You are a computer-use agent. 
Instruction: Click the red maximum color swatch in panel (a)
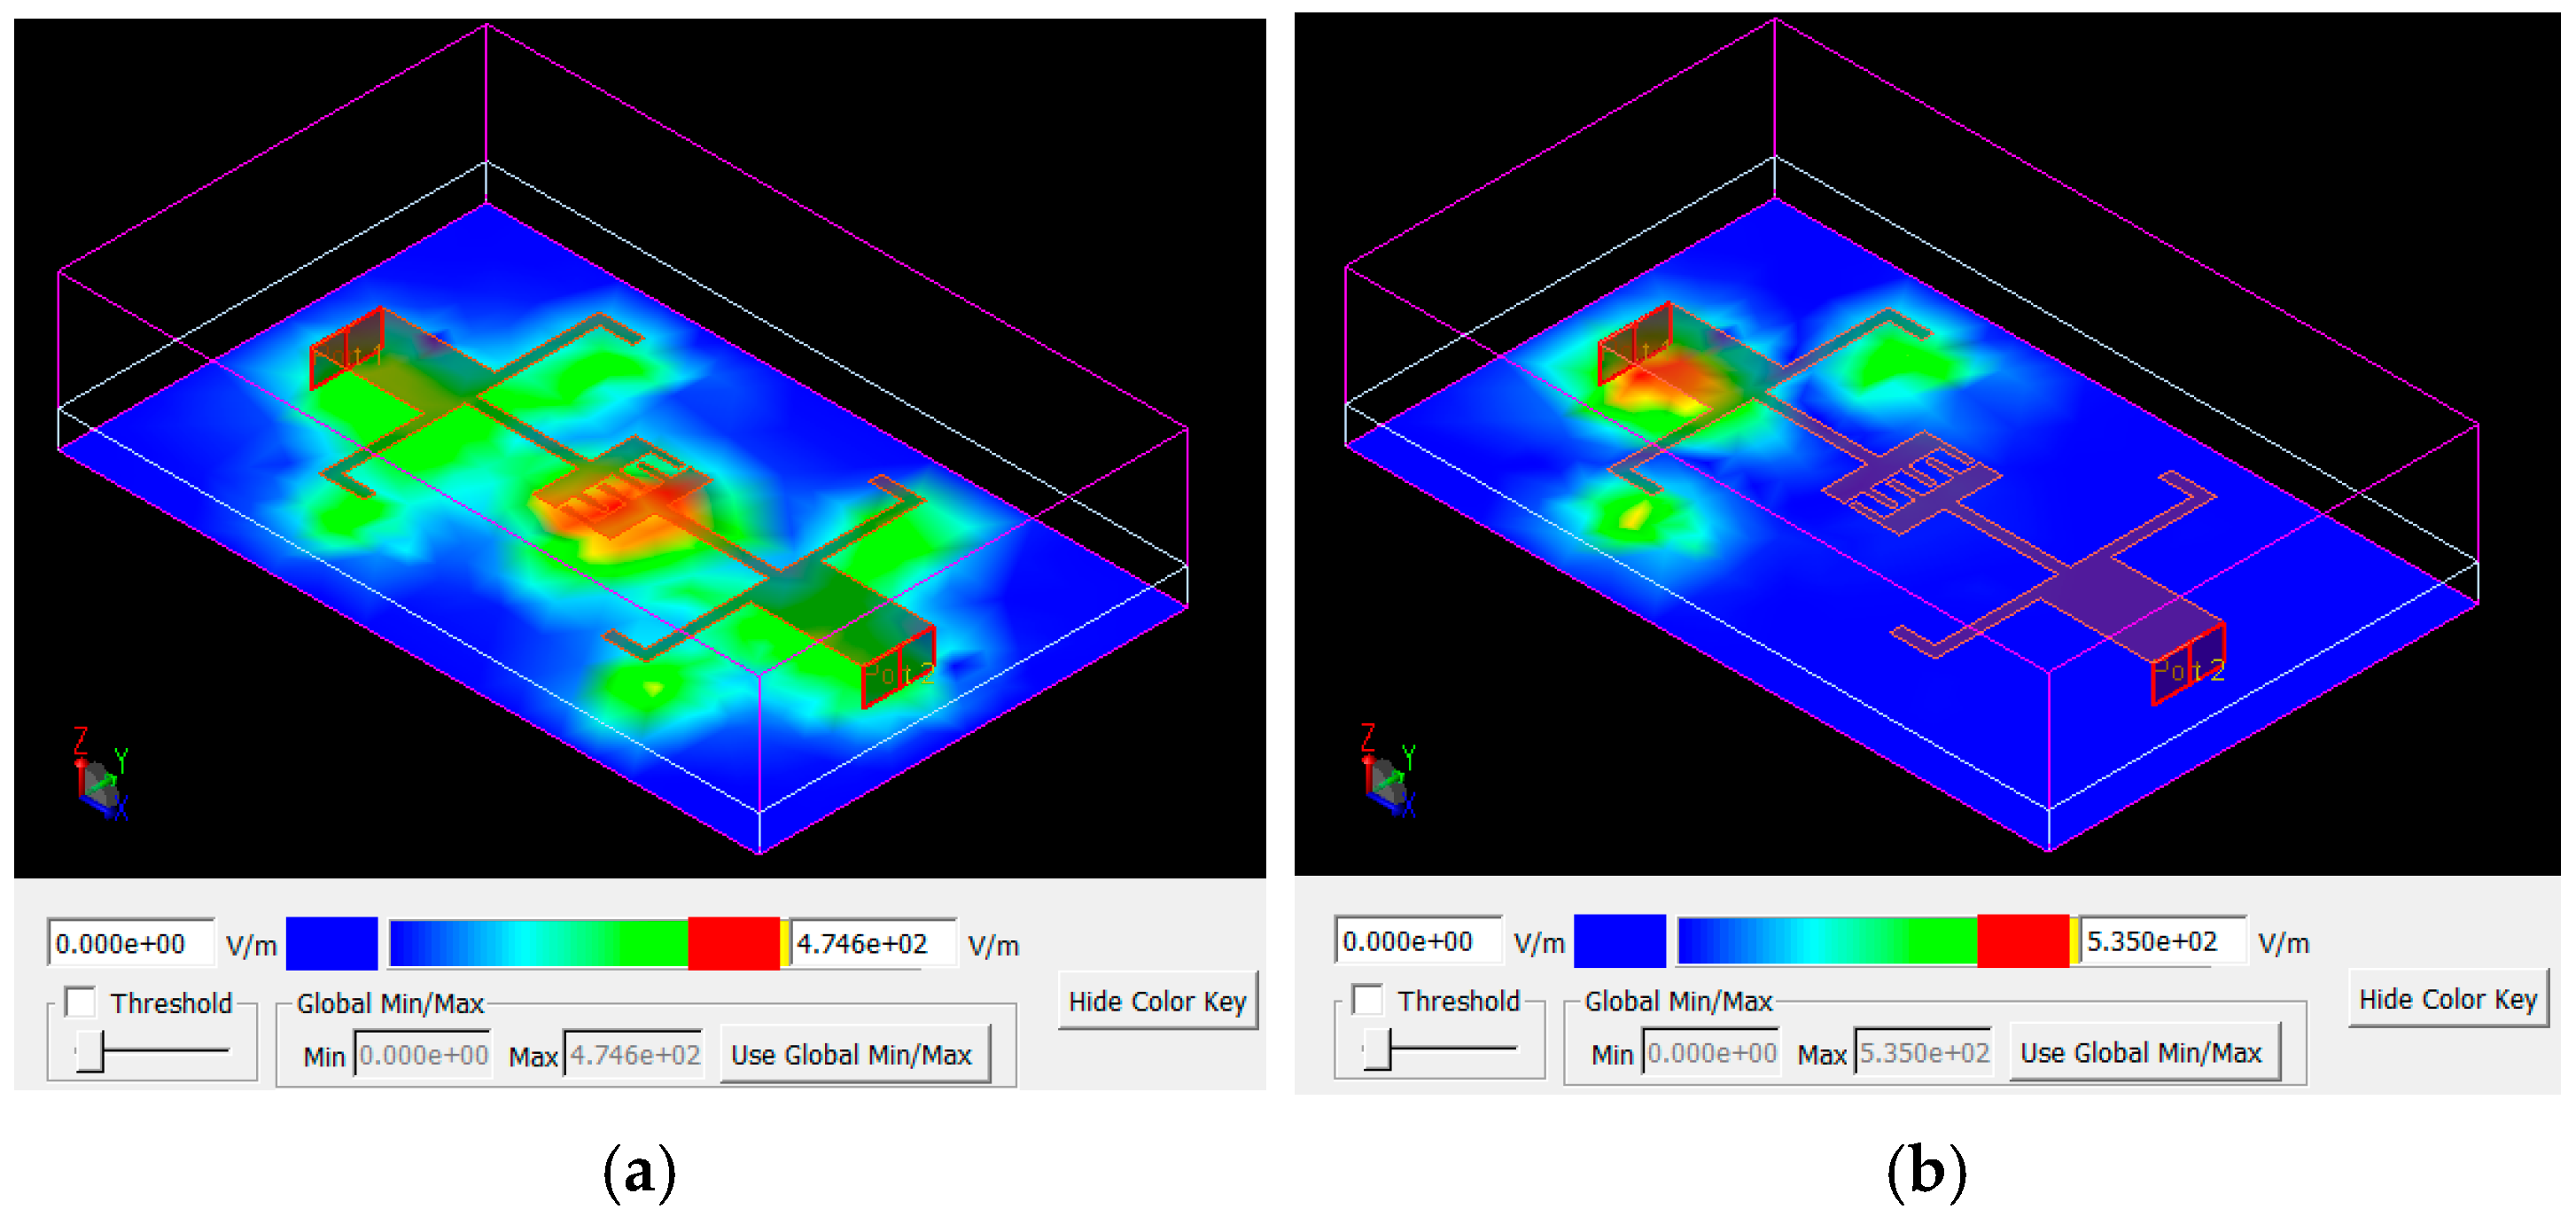point(734,943)
